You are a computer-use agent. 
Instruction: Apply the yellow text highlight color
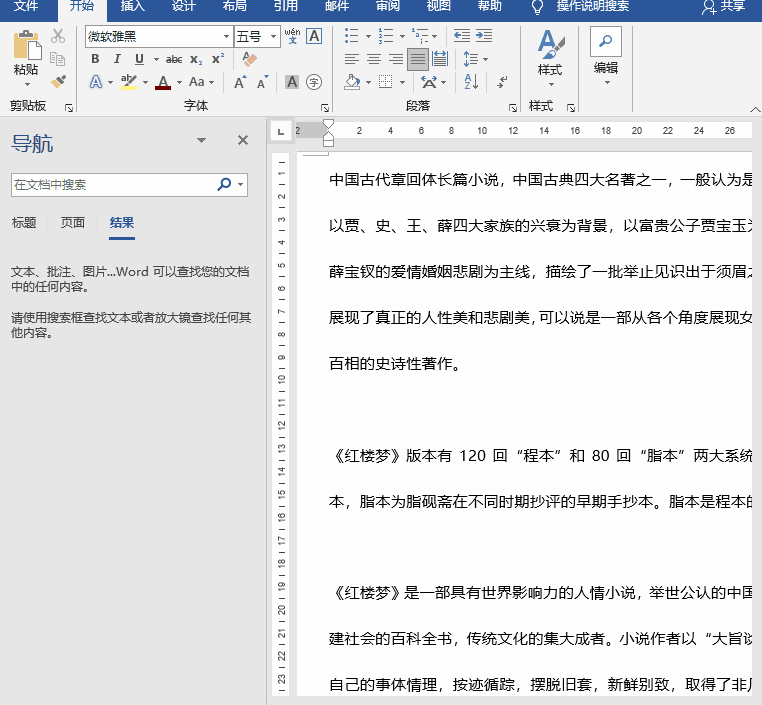[x=128, y=82]
